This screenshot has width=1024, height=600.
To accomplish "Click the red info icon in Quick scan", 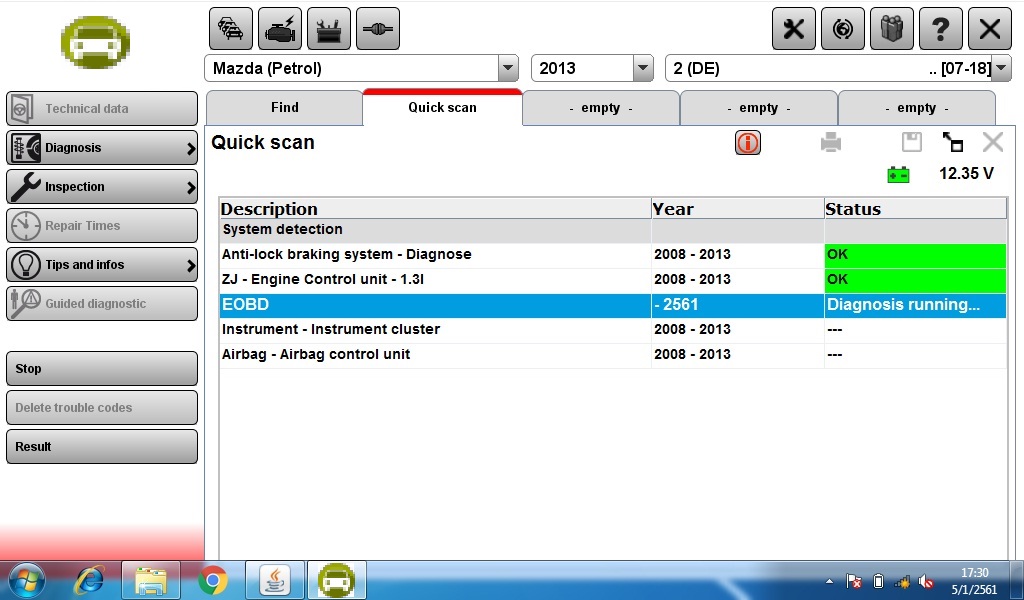I will [x=748, y=142].
